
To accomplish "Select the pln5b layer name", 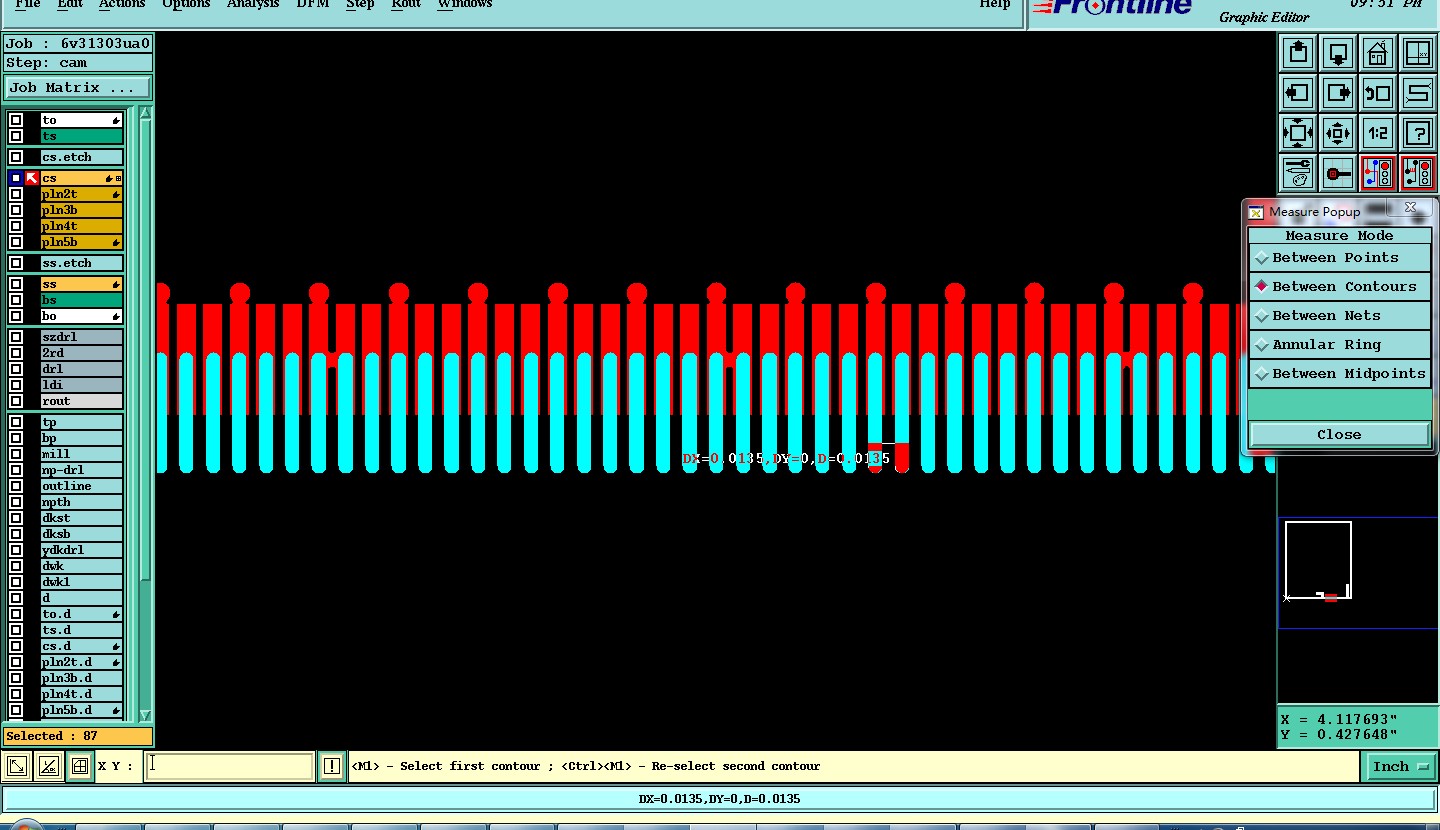I will coord(82,242).
